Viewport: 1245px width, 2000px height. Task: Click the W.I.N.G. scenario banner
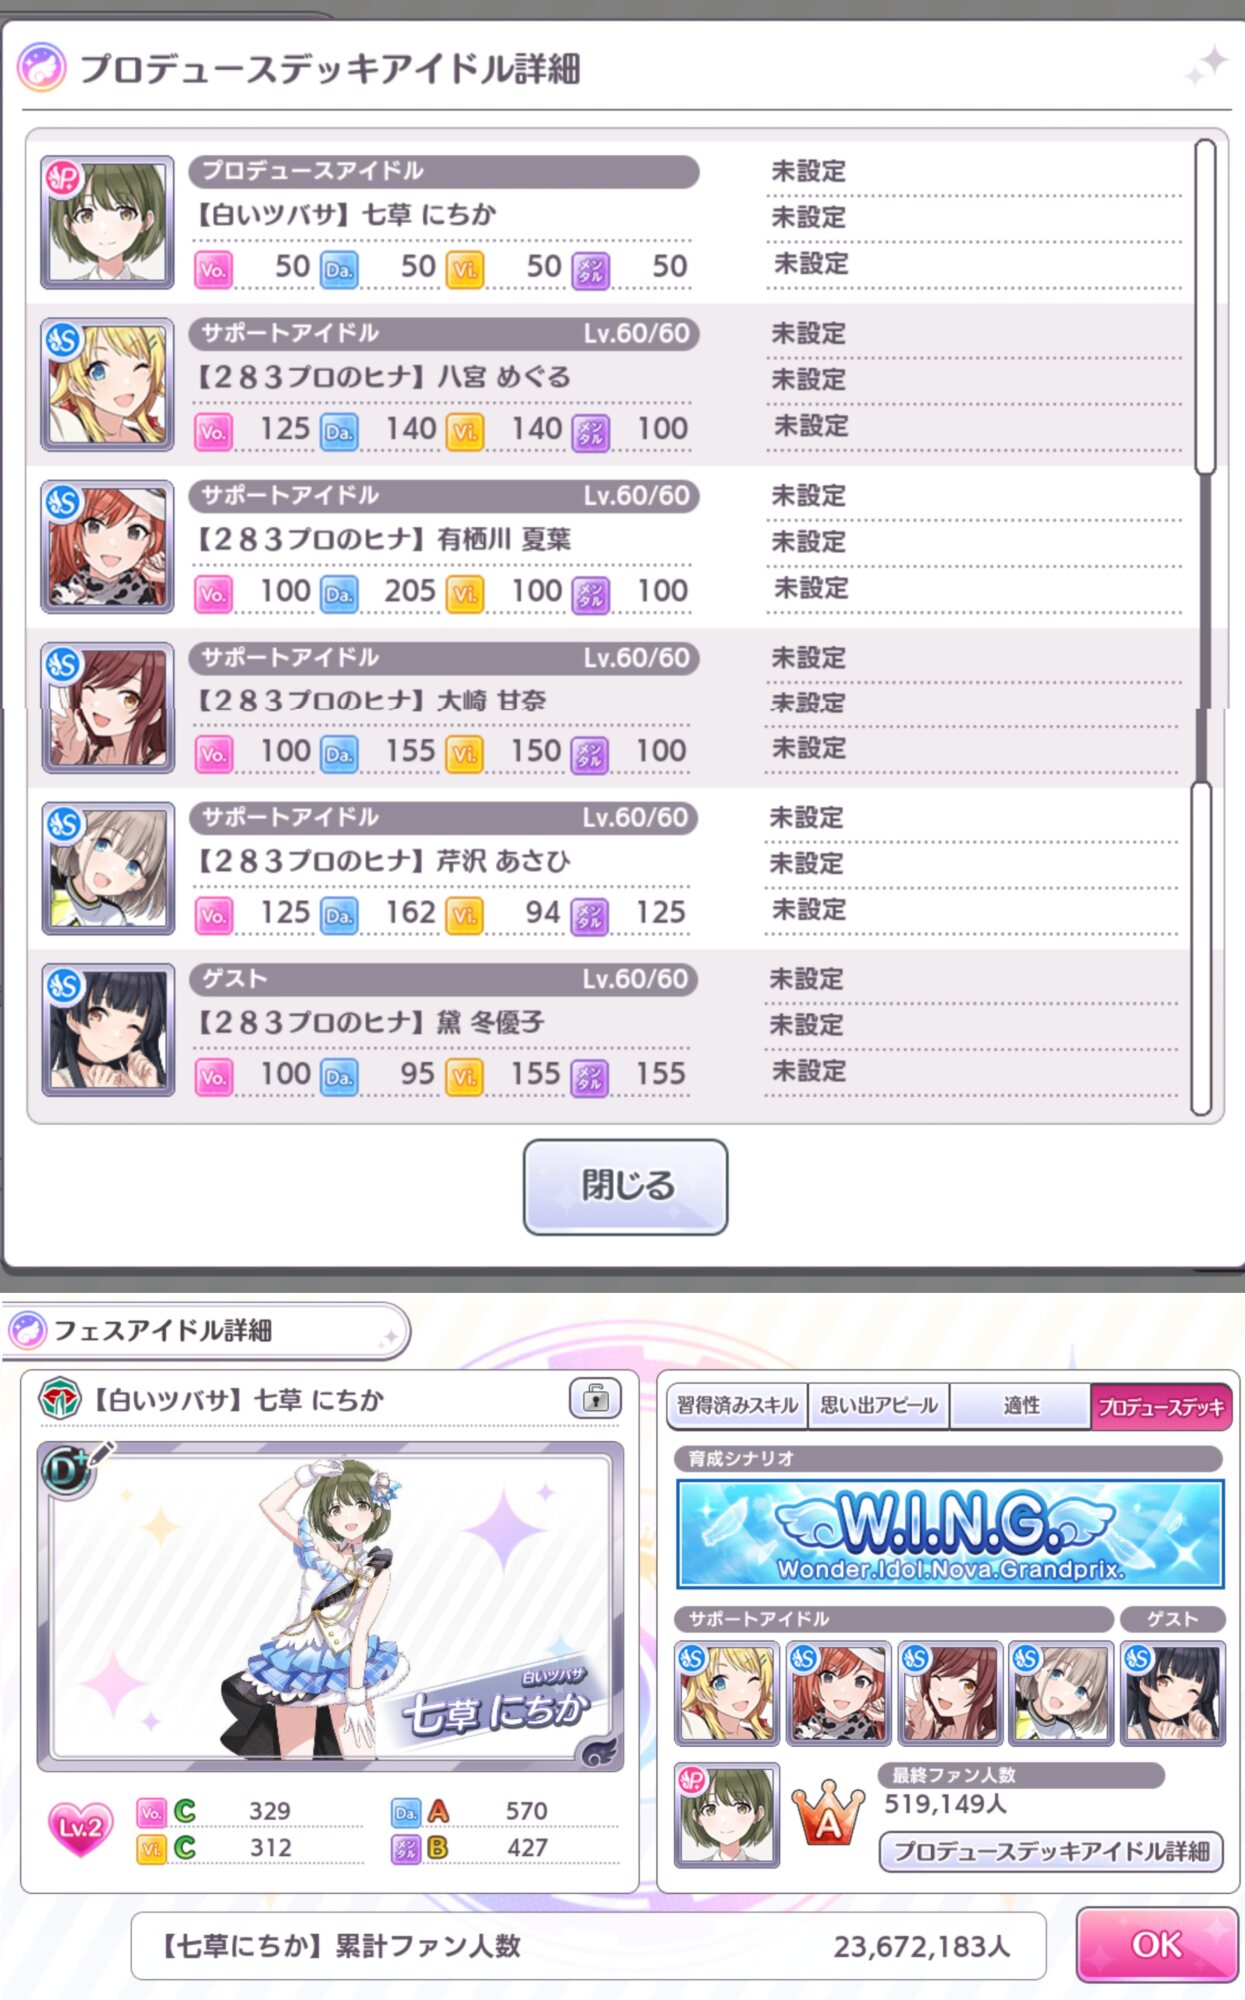tap(950, 1533)
